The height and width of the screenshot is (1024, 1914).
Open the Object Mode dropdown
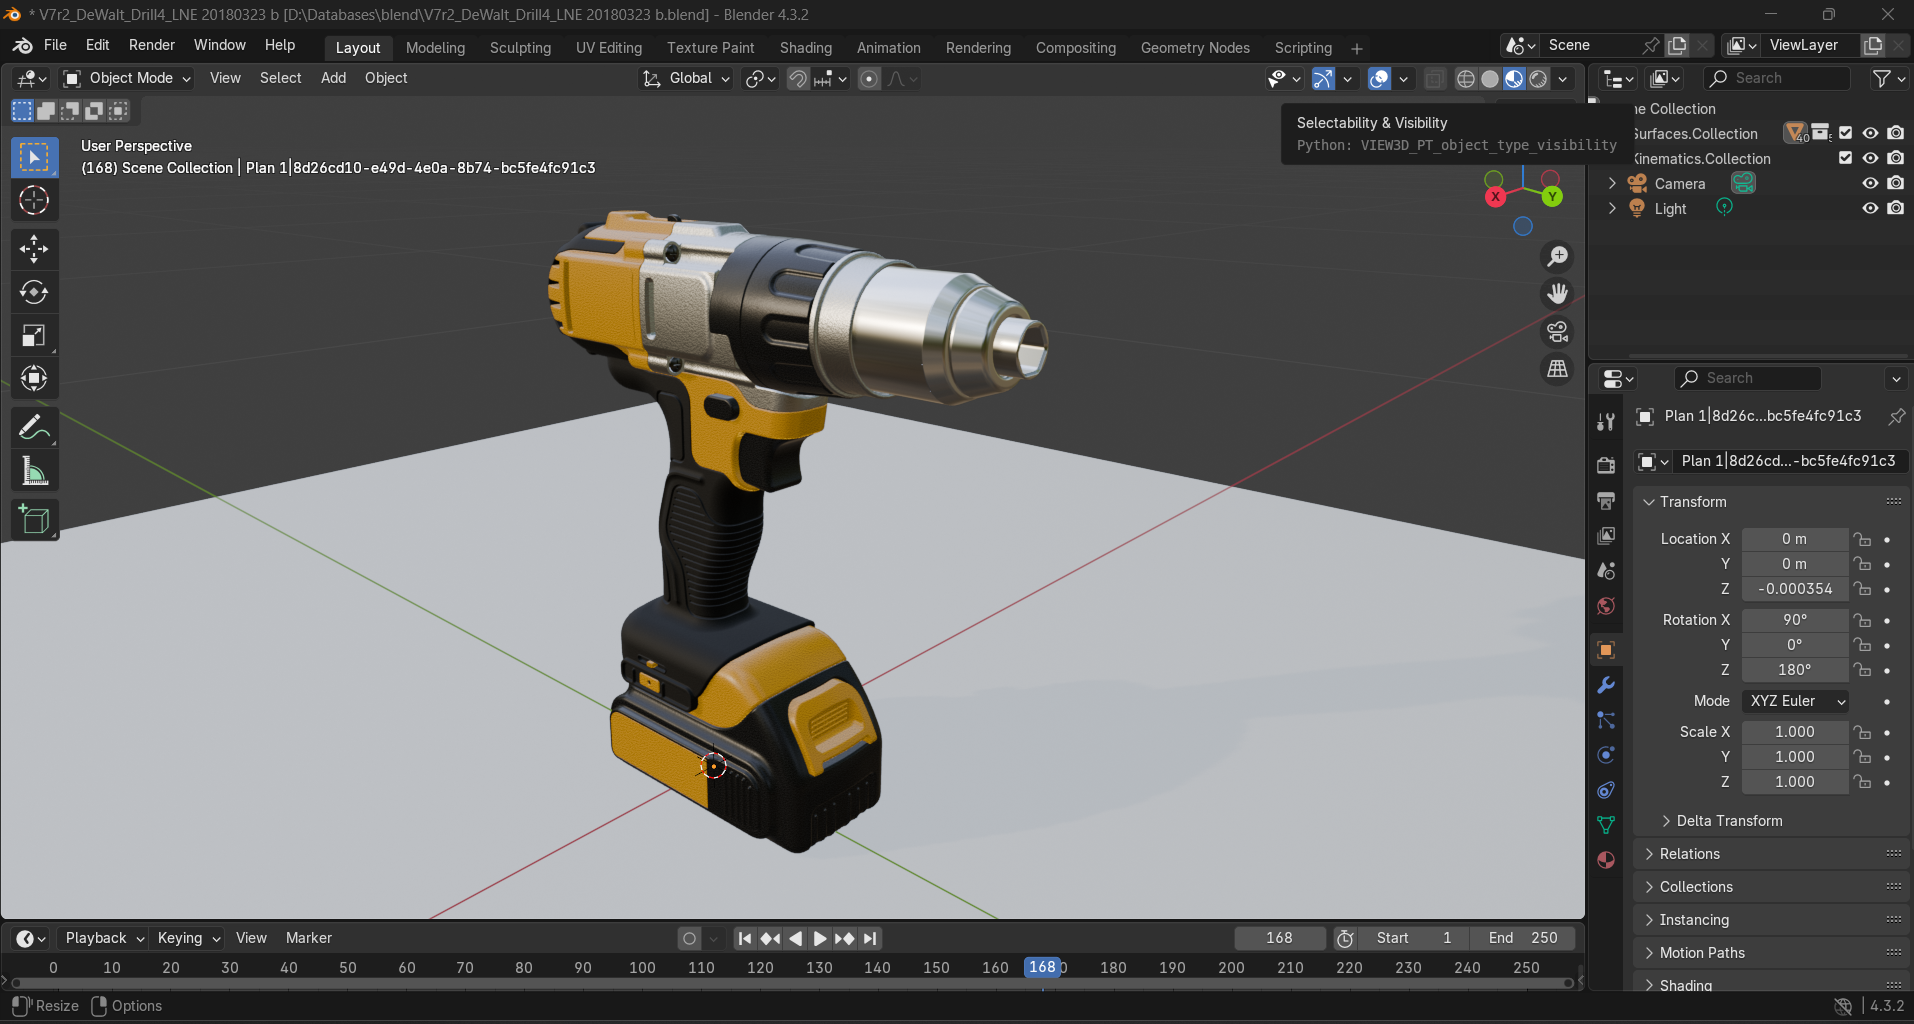point(125,78)
